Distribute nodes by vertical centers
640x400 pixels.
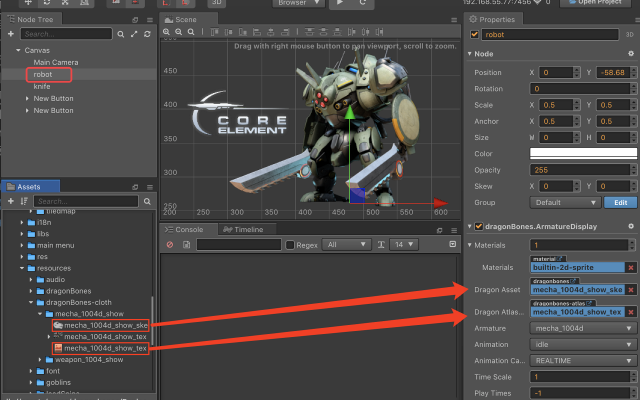pyautogui.click(x=324, y=32)
